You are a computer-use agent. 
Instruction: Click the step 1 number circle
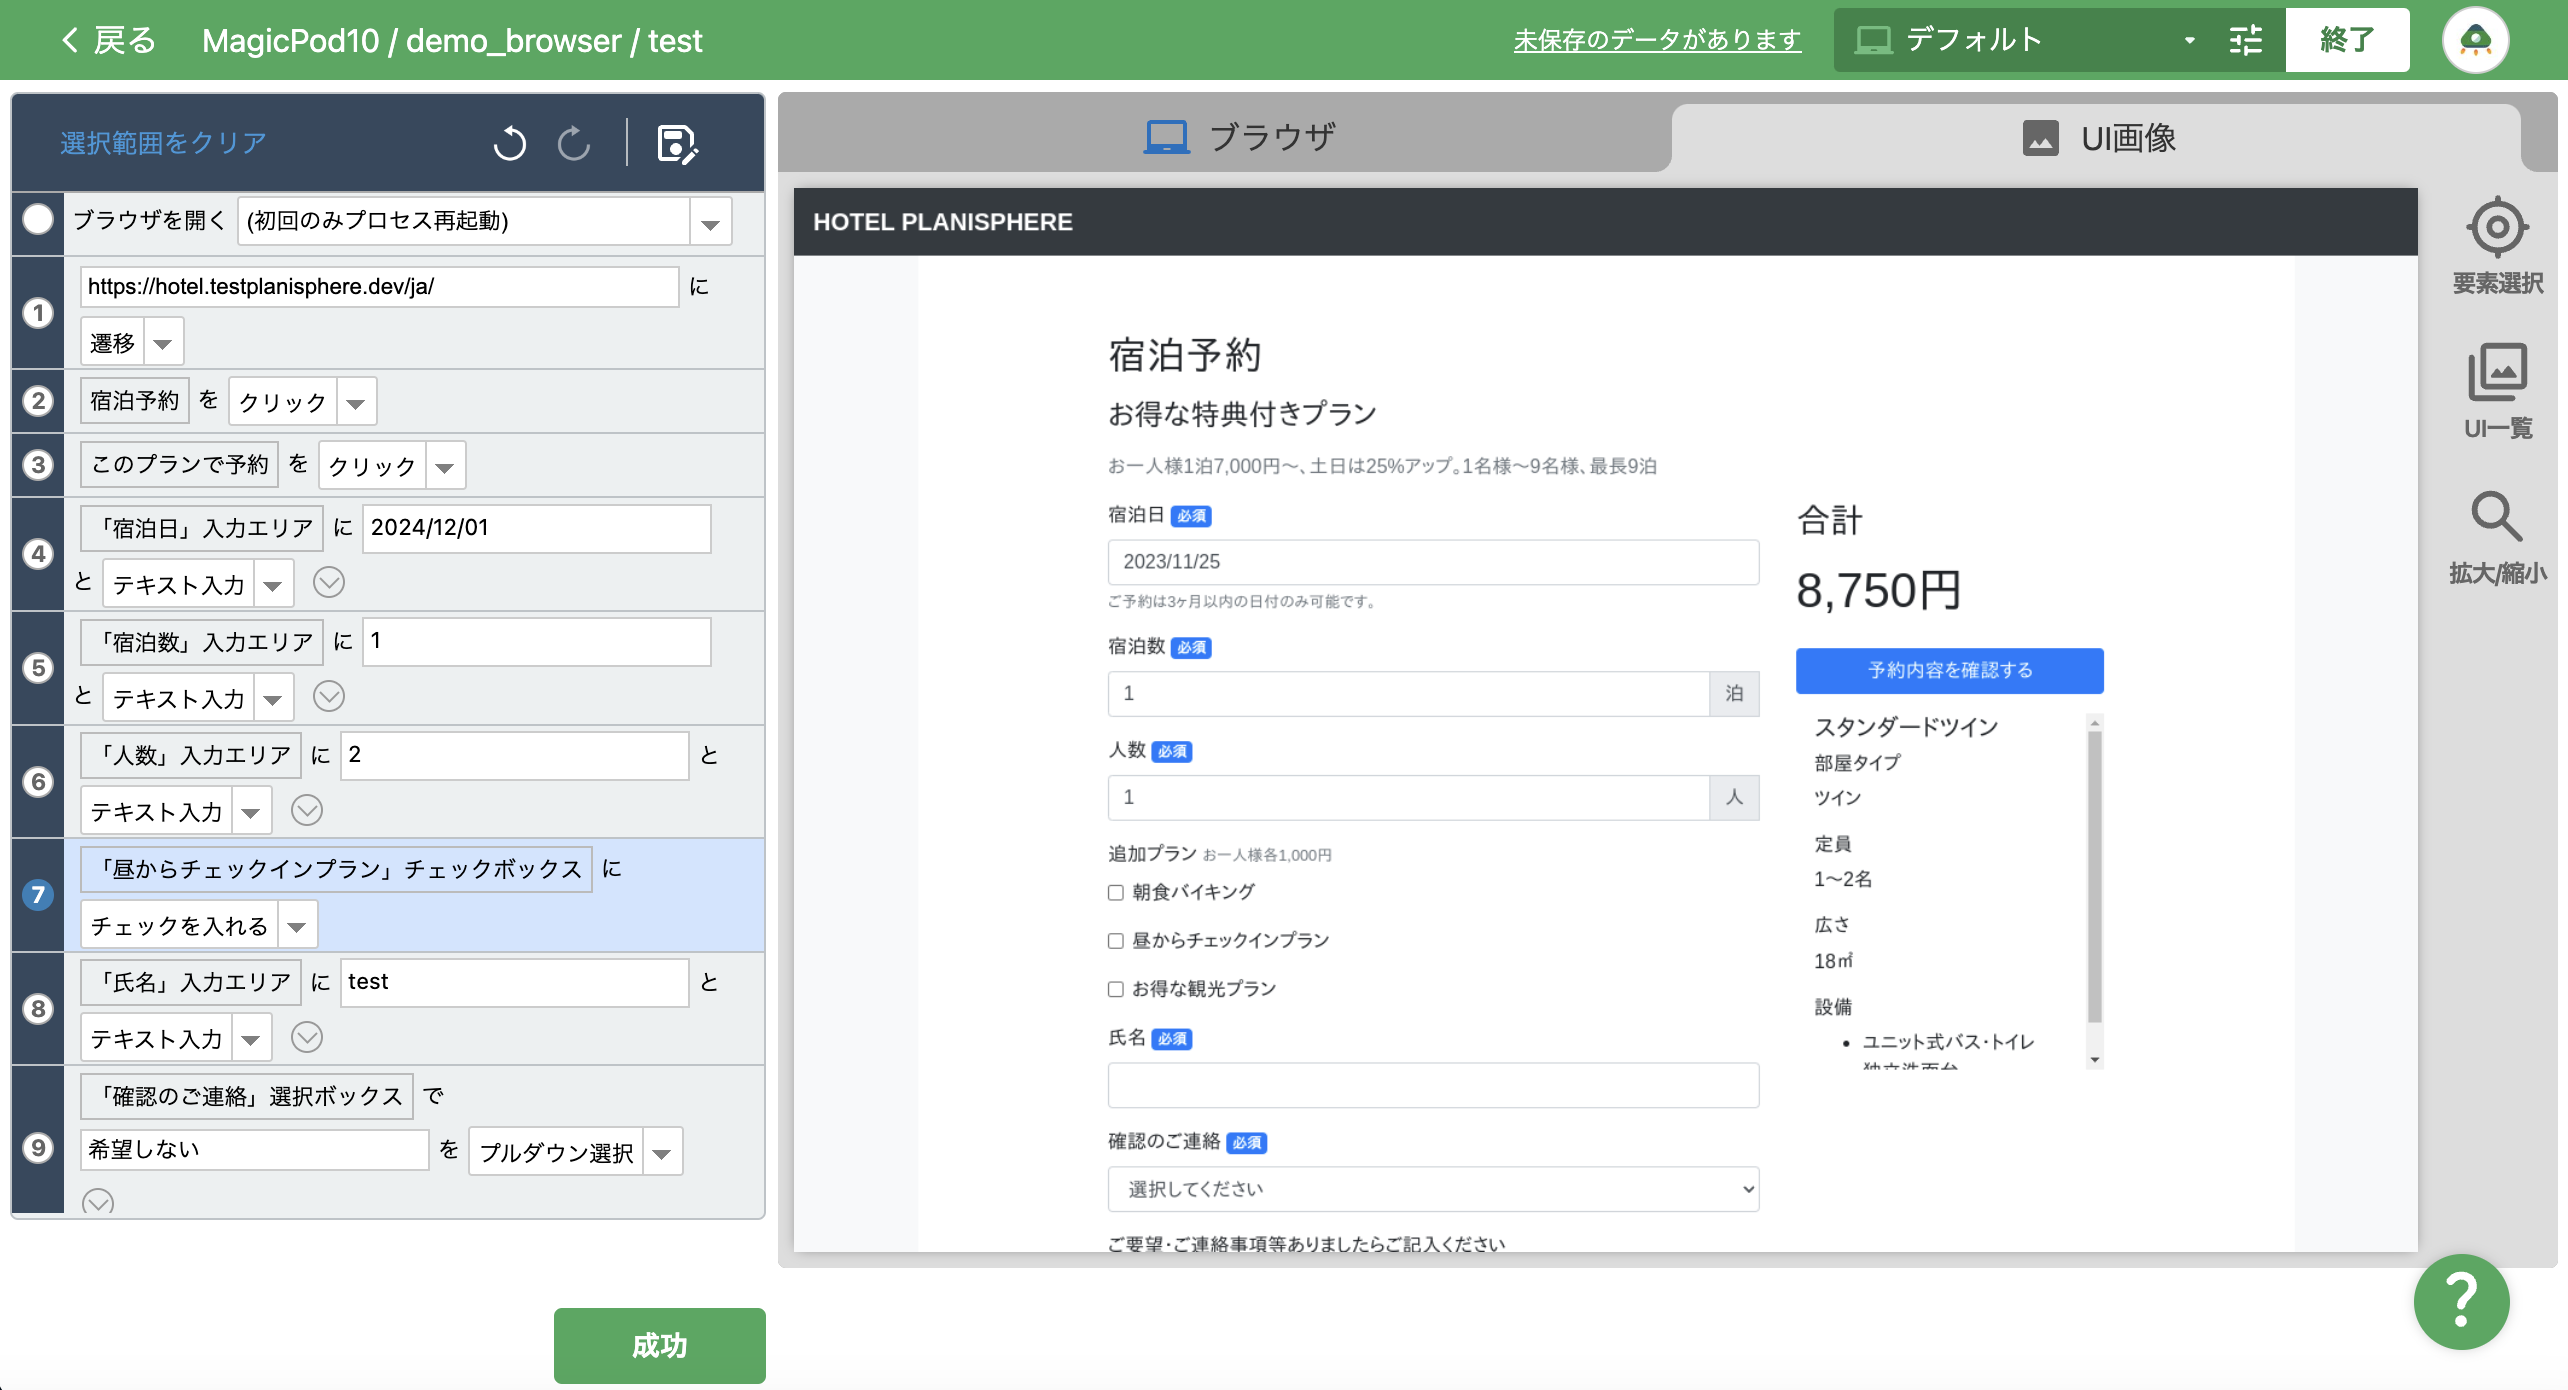[x=38, y=313]
